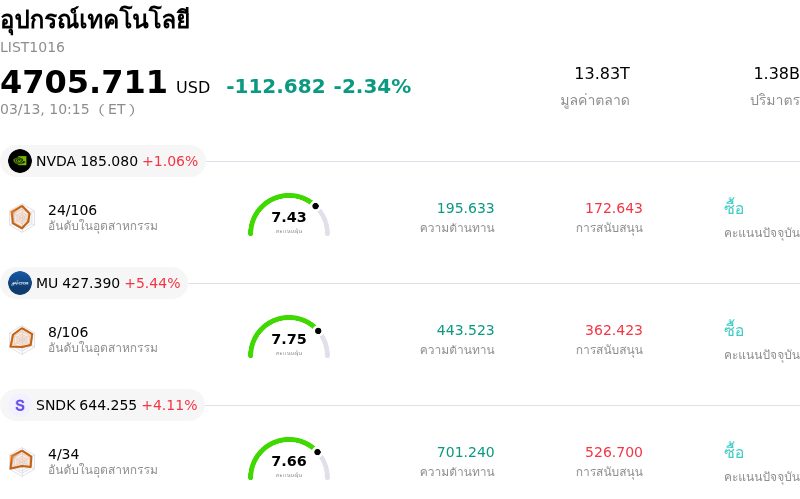Select MU resistance value 443.523
The width and height of the screenshot is (800, 499).
[465, 330]
